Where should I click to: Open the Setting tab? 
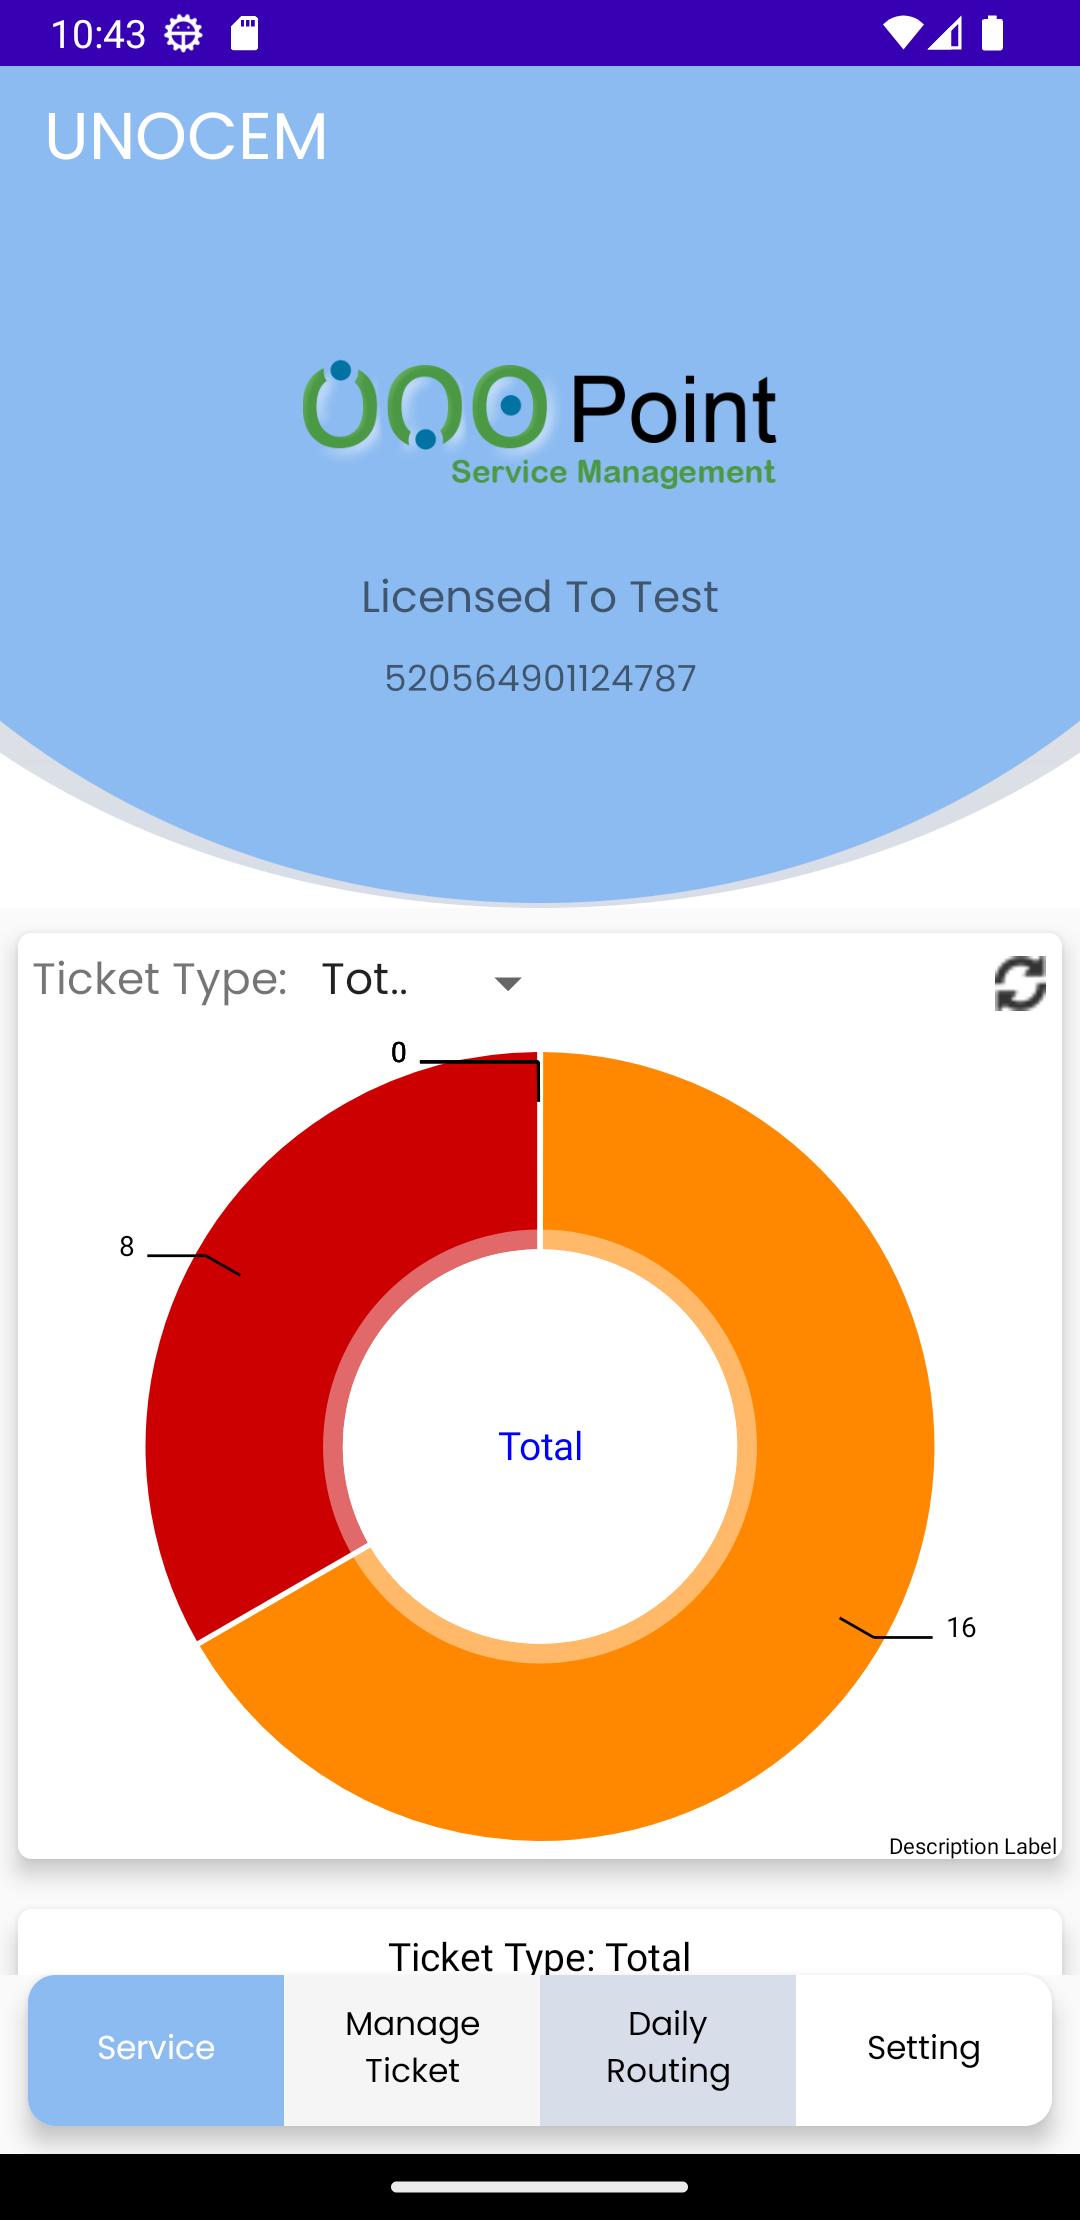point(924,2049)
